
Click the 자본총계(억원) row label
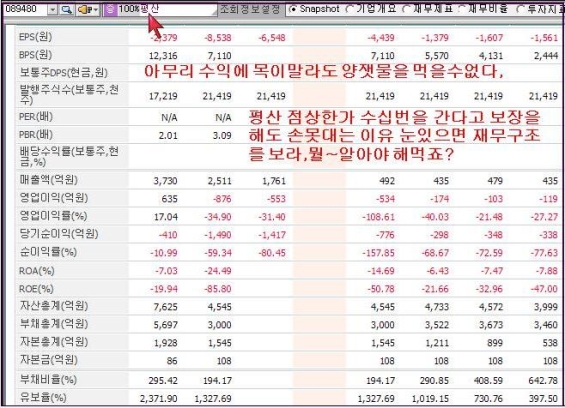pyautogui.click(x=53, y=342)
